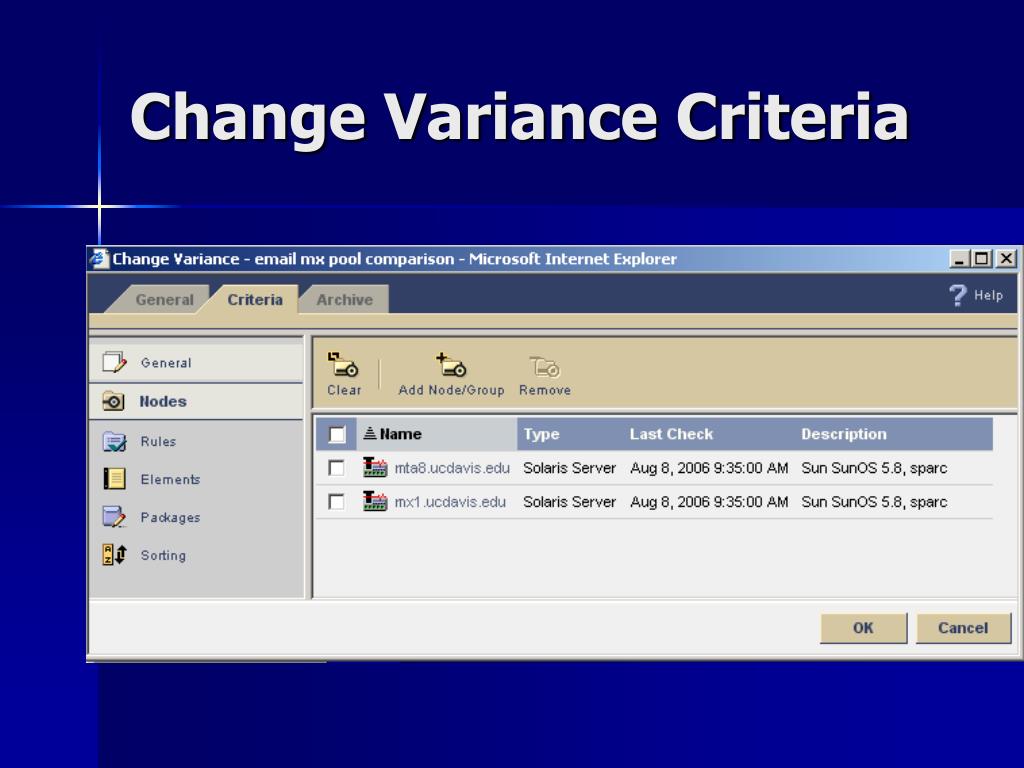The width and height of the screenshot is (1024, 768).
Task: Check the box for mta8.ucdavis.edu row
Action: (x=336, y=468)
